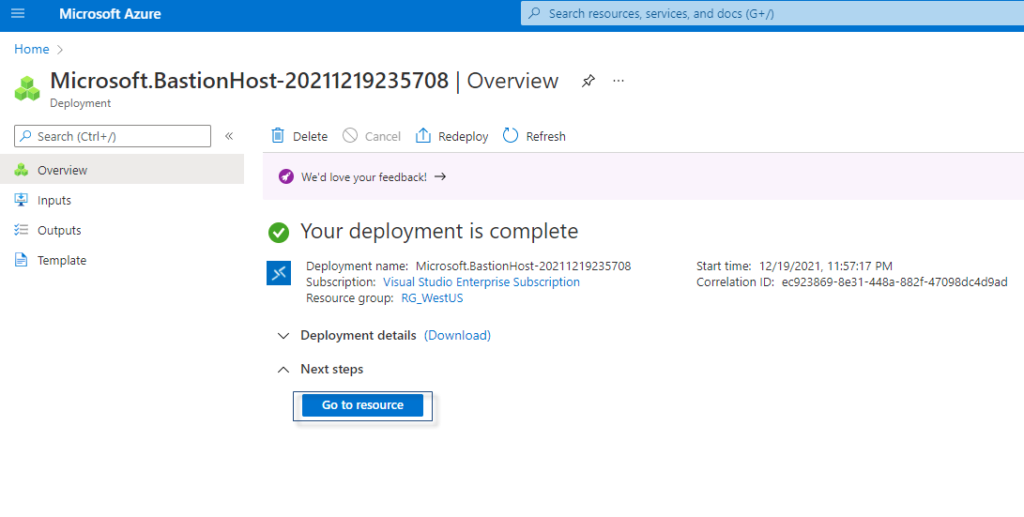Click the Cancel circle-slash icon
The width and height of the screenshot is (1024, 517).
(x=350, y=135)
